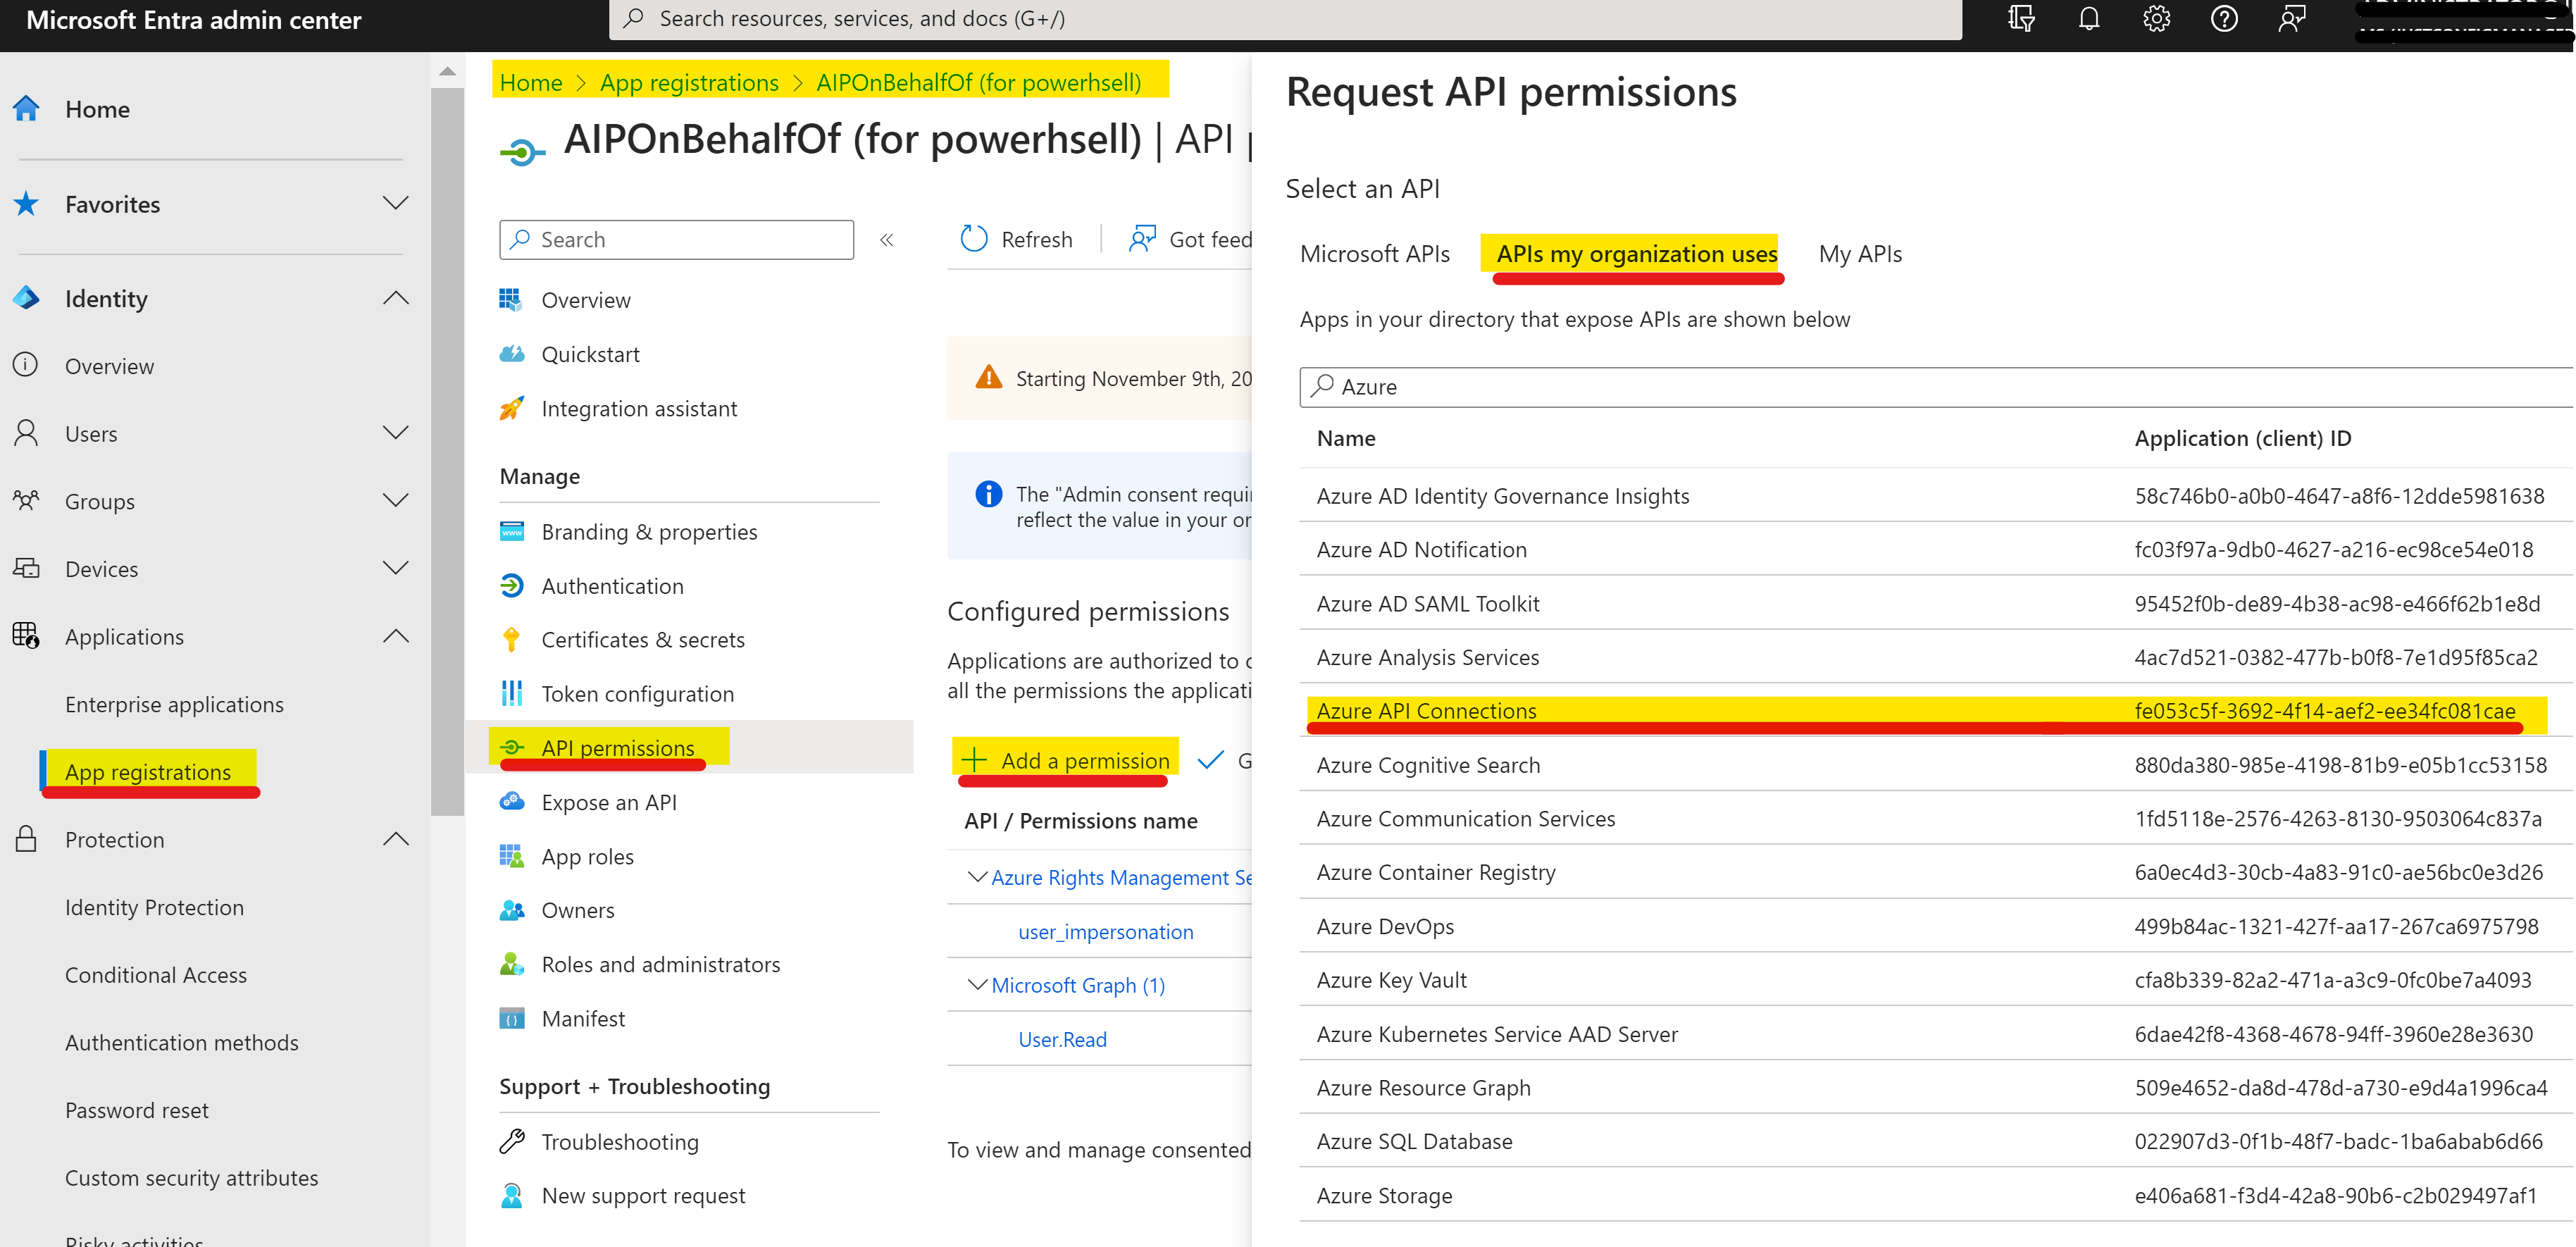This screenshot has height=1247, width=2576.
Task: Collapse the Applications section chevron
Action: [396, 636]
